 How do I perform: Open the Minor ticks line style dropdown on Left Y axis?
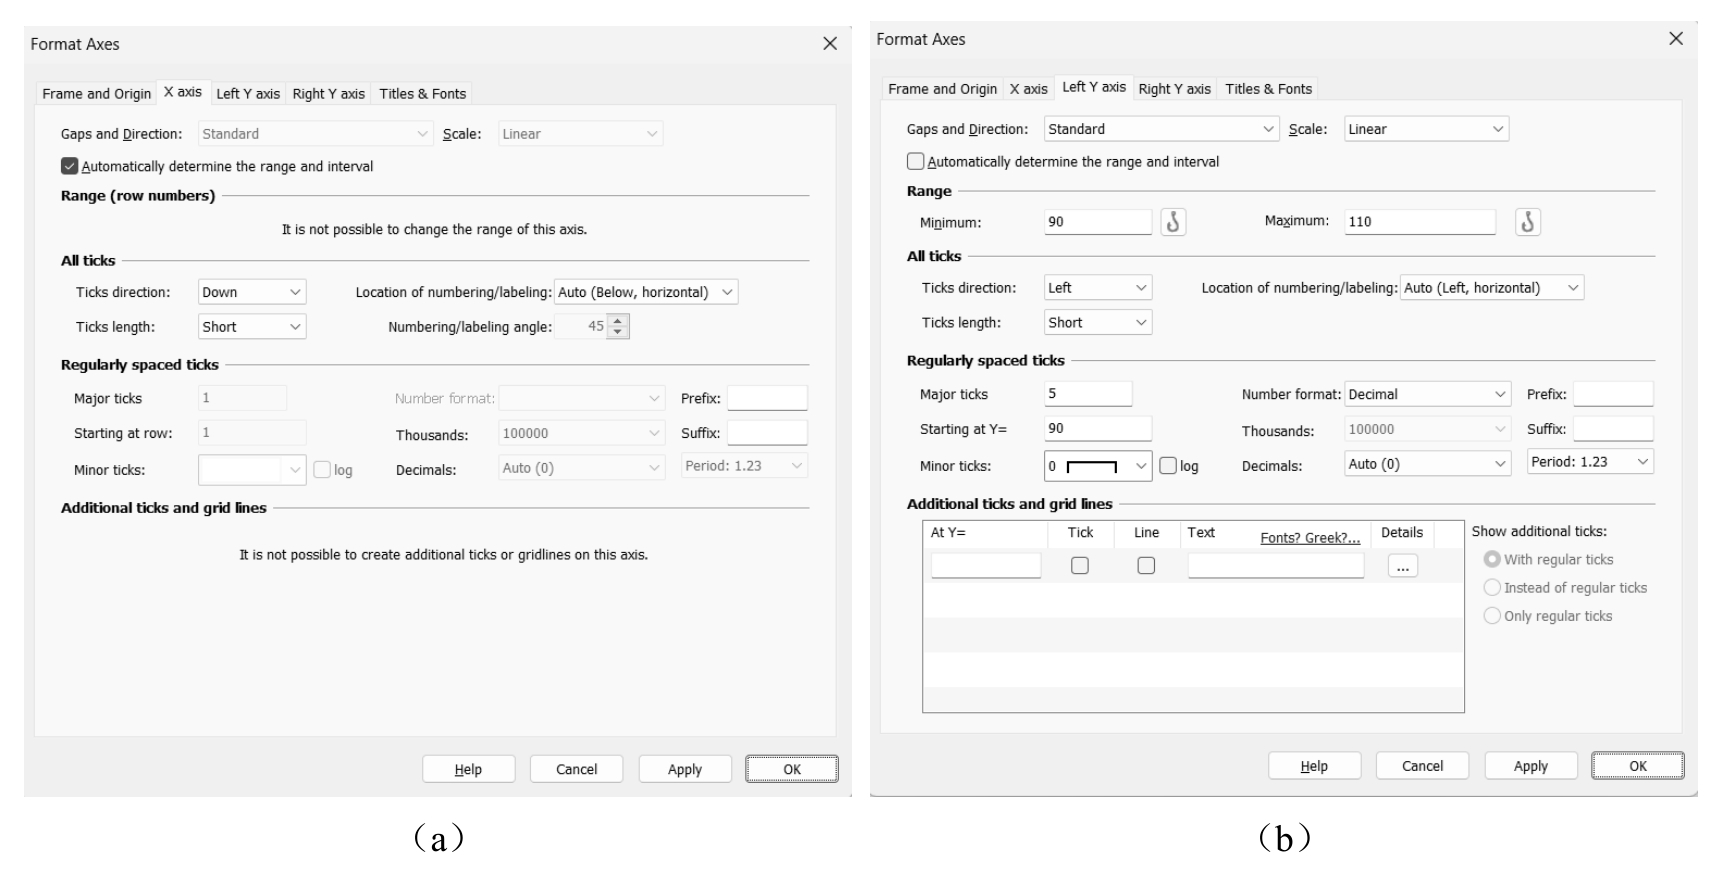coord(1141,466)
